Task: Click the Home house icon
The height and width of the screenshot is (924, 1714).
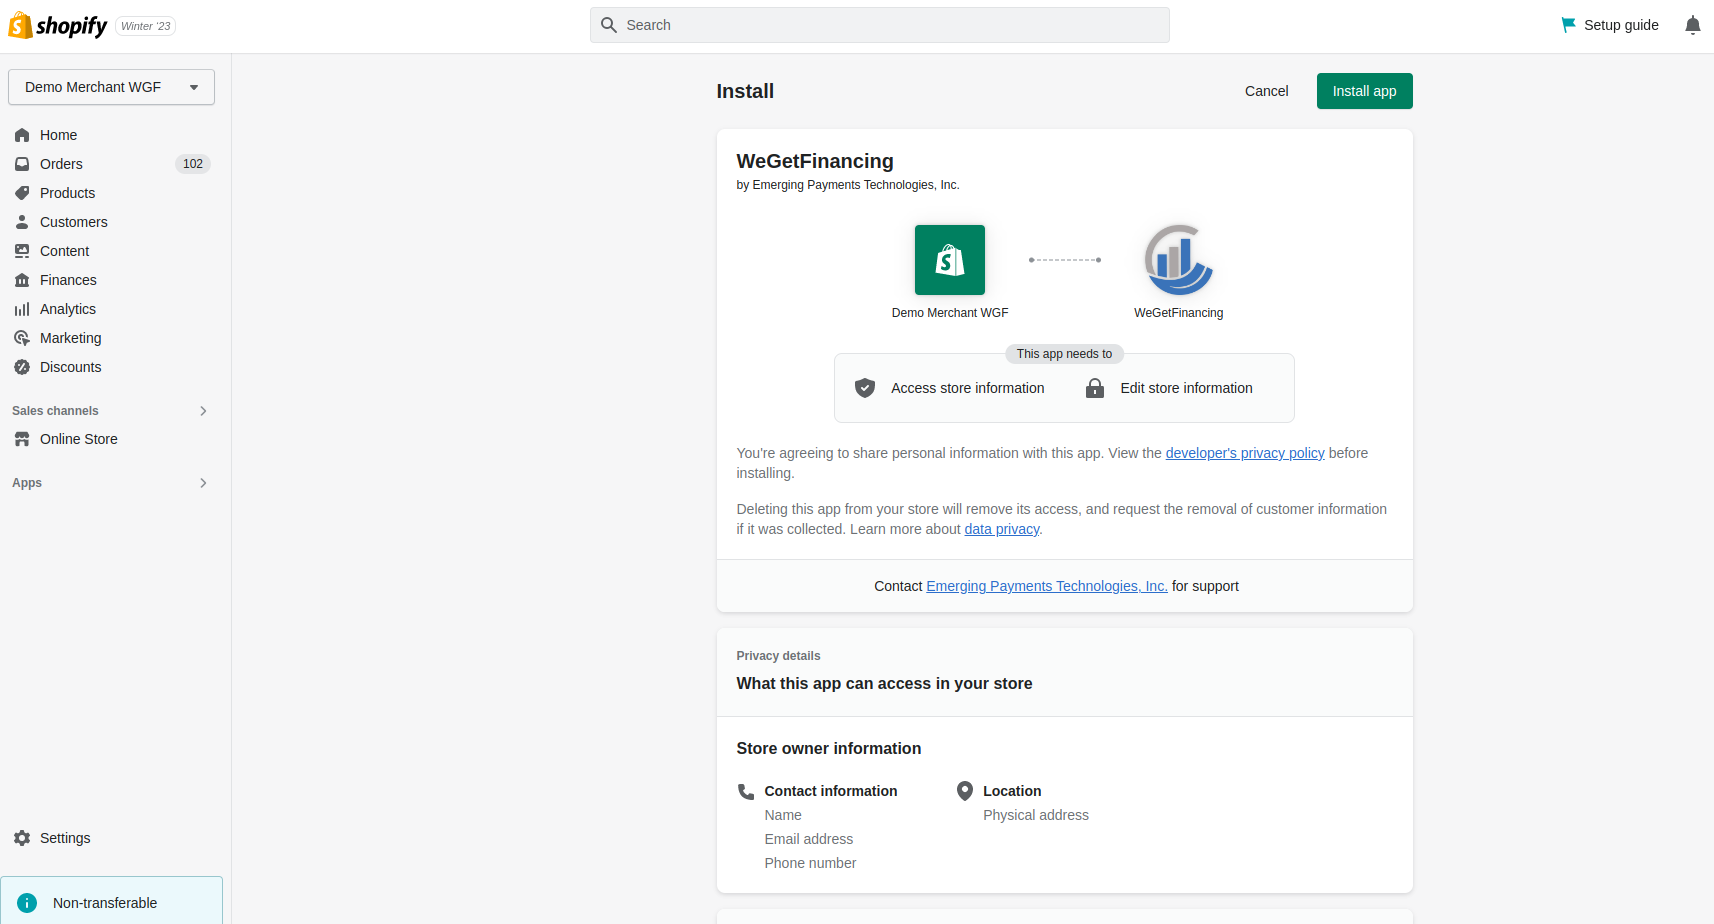Action: click(22, 135)
